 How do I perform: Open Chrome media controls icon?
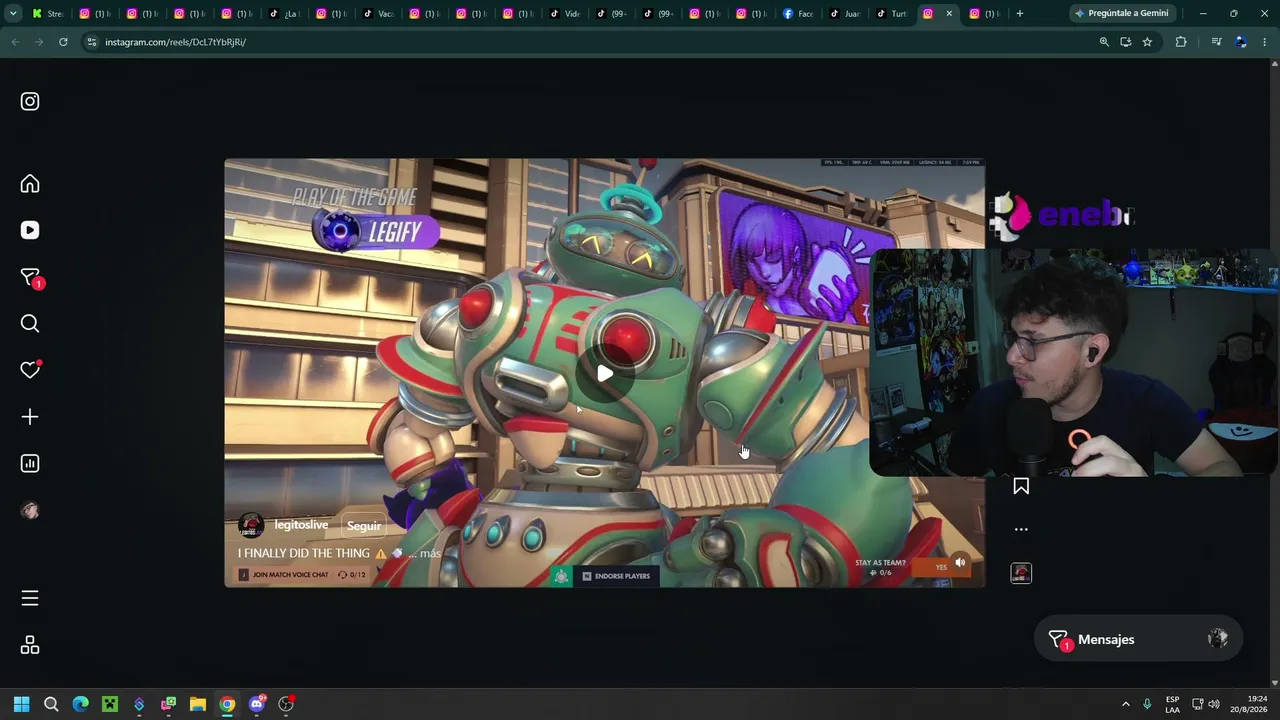[x=1216, y=42]
